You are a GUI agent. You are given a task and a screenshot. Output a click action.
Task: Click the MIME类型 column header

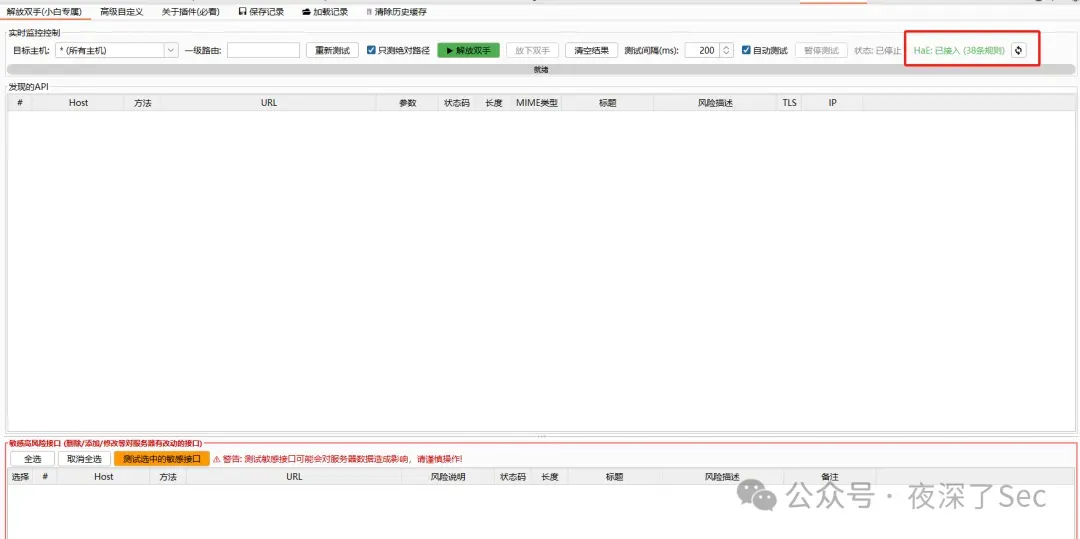click(537, 103)
